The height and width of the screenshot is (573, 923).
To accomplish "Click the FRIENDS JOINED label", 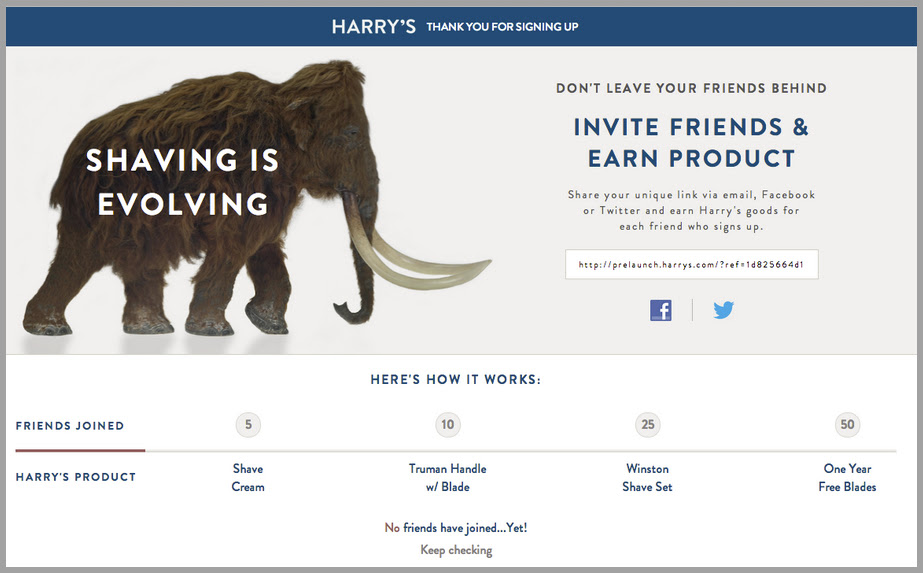I will 70,426.
